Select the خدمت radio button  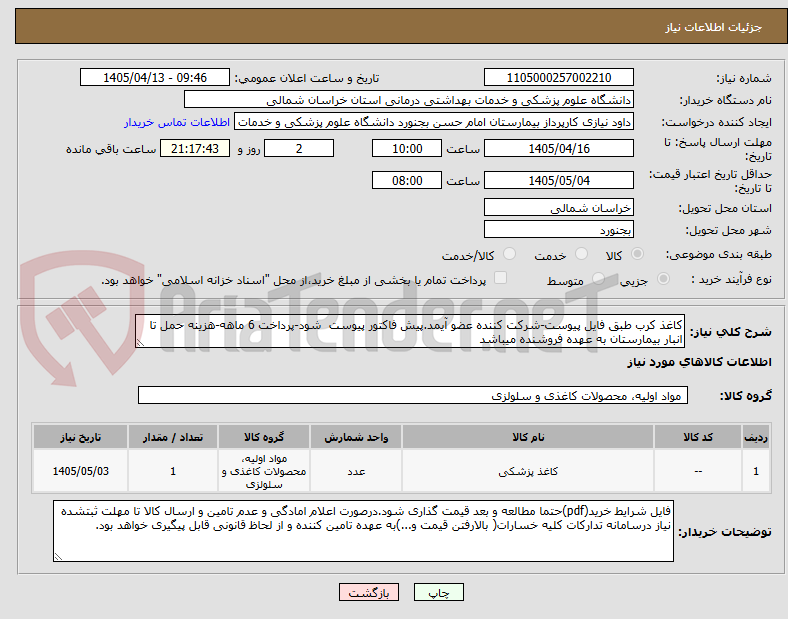[581, 254]
